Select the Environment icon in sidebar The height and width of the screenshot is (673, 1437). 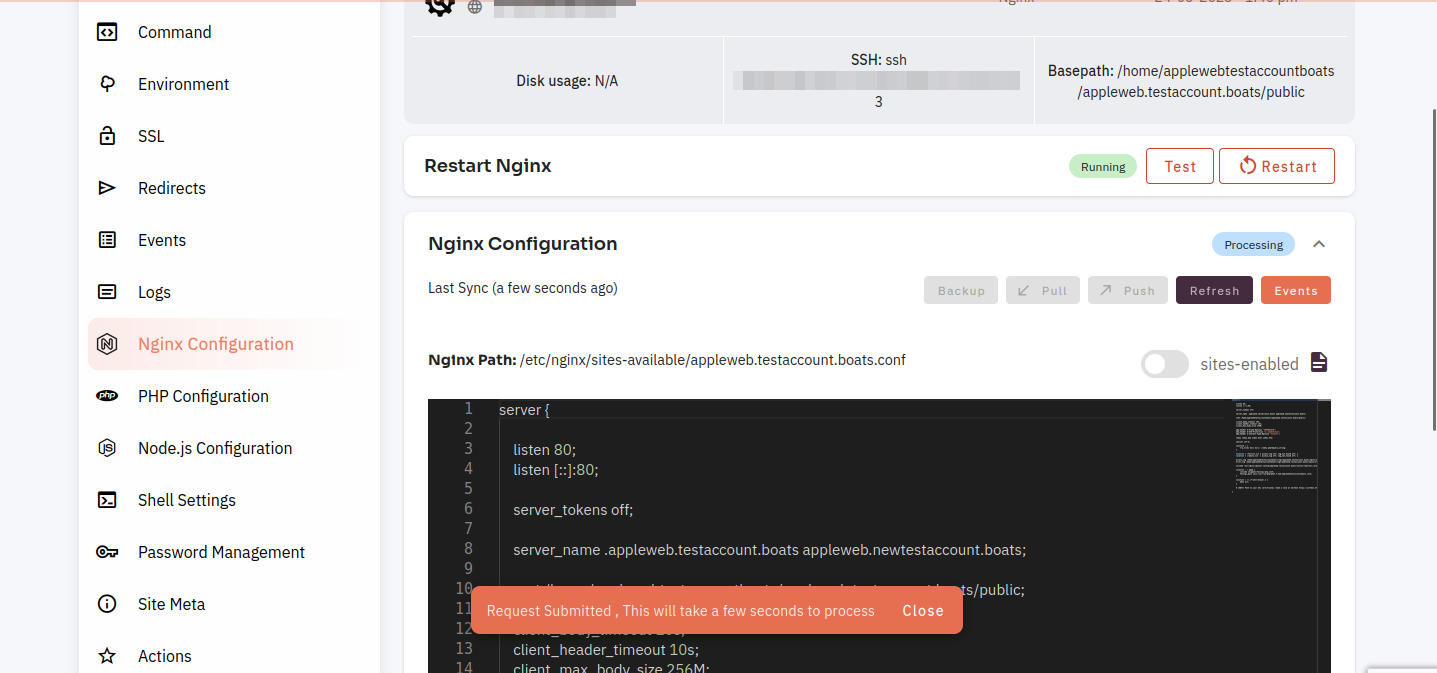[107, 84]
